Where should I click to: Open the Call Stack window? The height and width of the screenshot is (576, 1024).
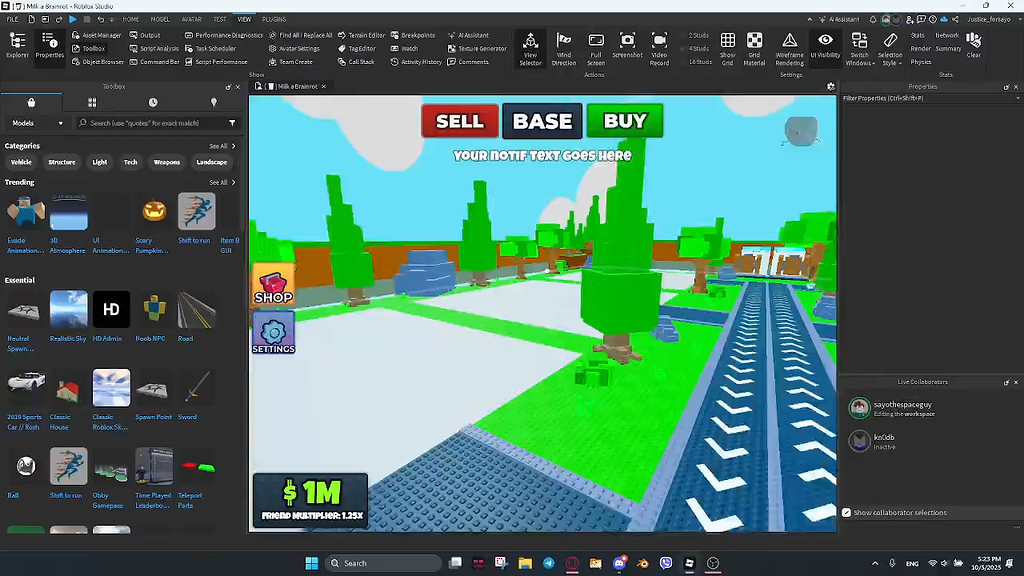[356, 62]
